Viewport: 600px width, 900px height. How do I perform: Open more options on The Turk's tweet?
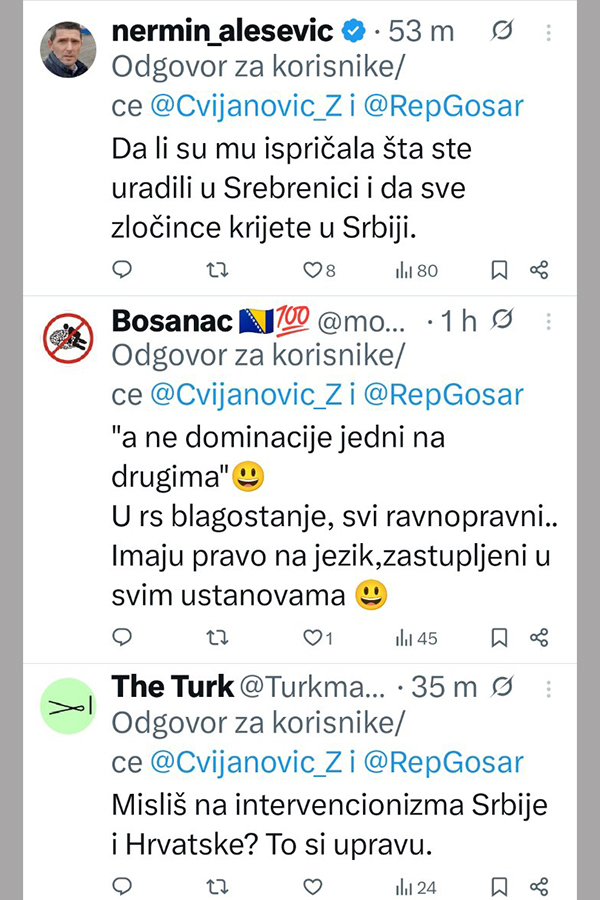pos(549,687)
